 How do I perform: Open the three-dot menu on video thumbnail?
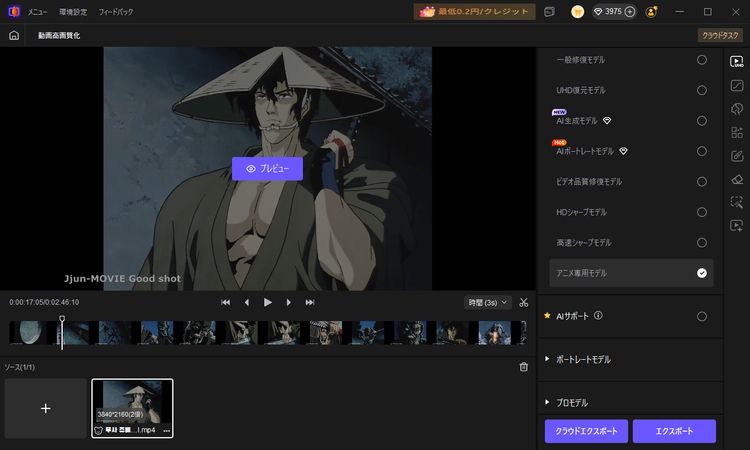coord(166,430)
